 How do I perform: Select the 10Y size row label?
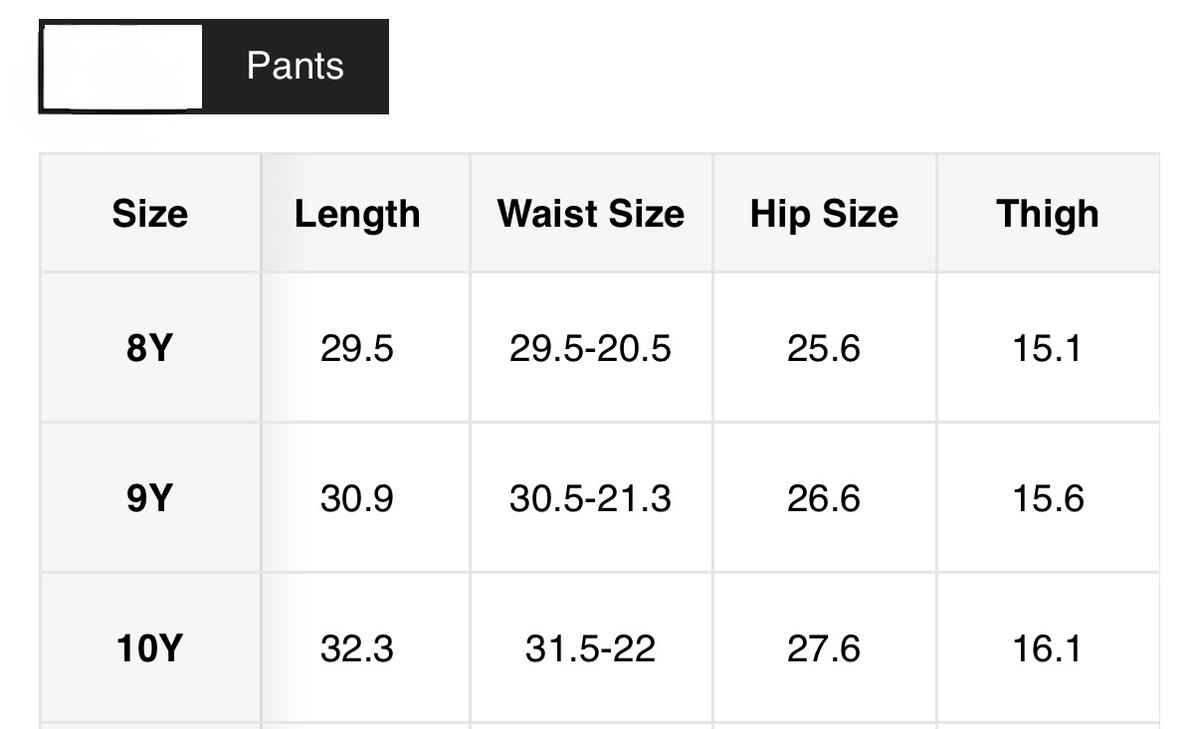tap(150, 649)
